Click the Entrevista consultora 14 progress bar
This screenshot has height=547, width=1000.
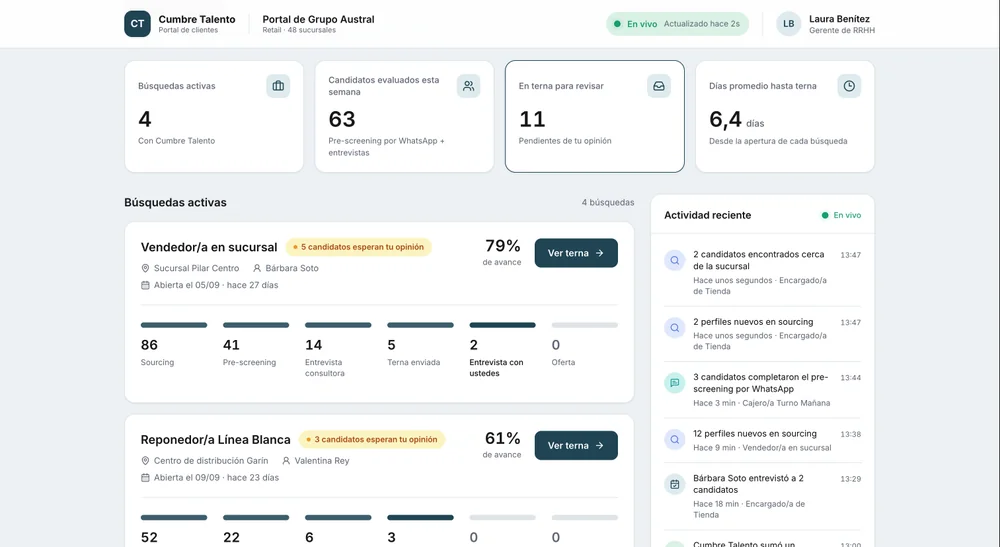point(338,325)
